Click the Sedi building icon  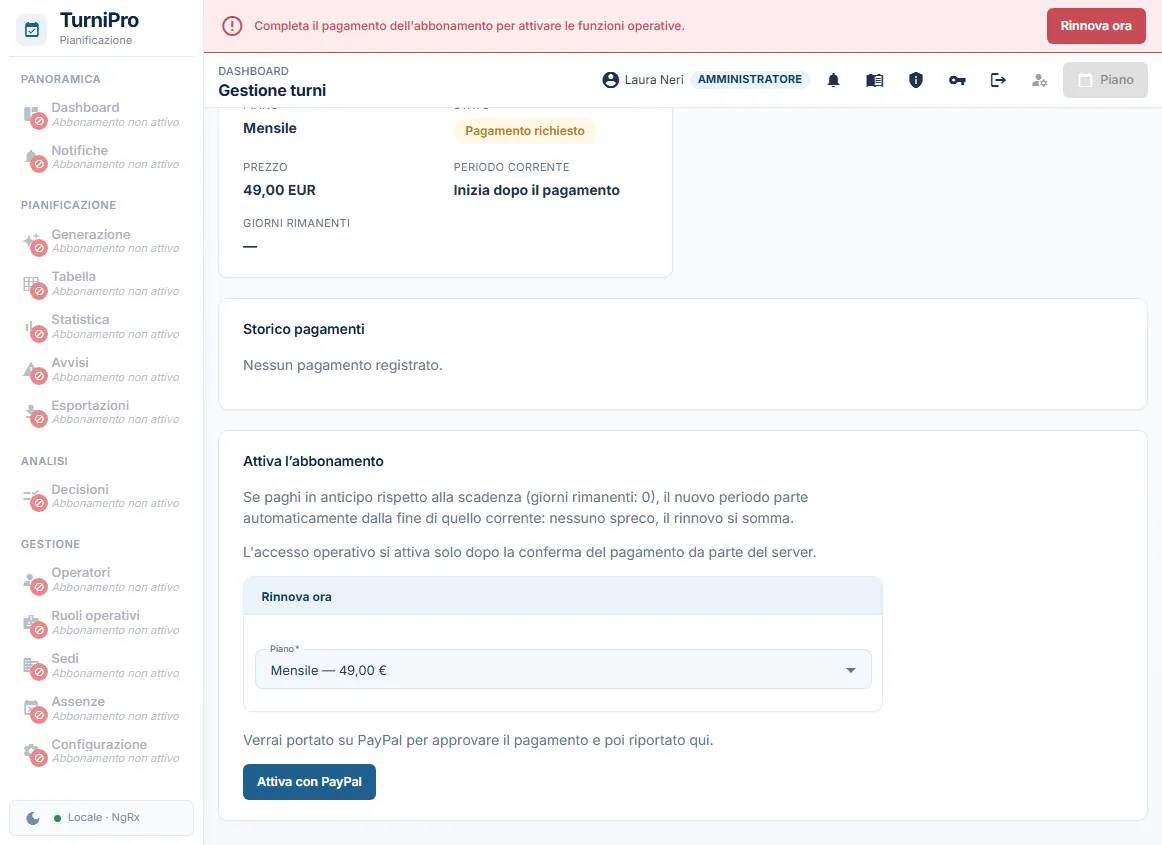pyautogui.click(x=31, y=666)
